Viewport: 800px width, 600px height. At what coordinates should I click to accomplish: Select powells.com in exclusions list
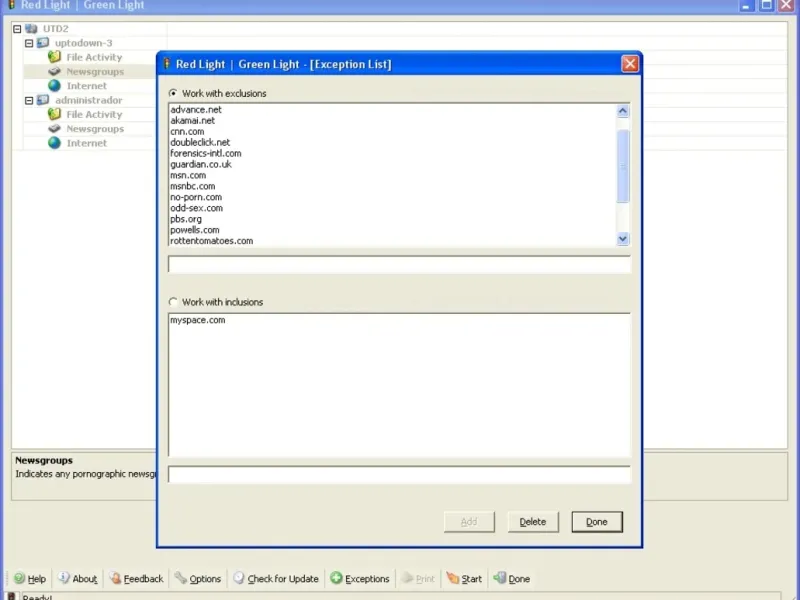194,230
